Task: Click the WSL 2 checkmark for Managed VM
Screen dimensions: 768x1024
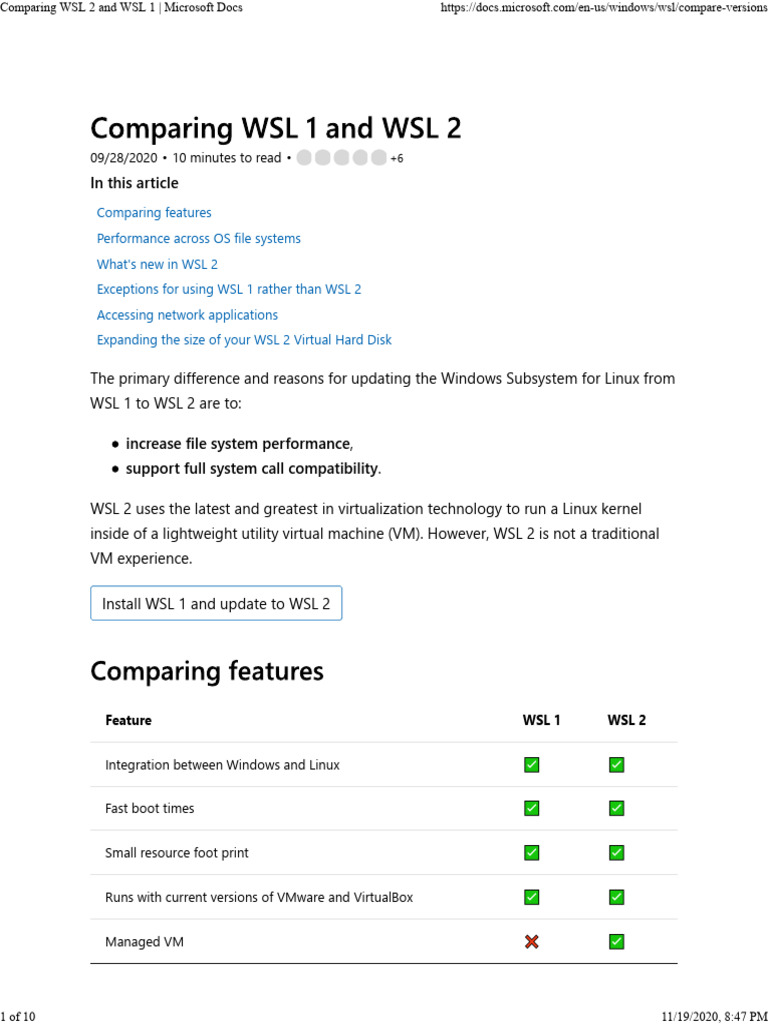Action: point(617,942)
